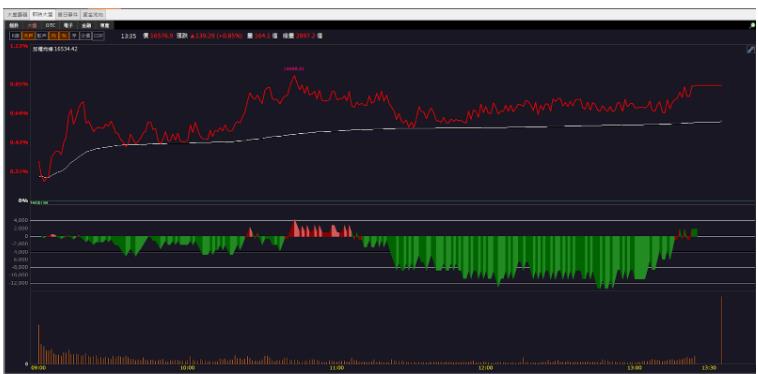Viewport: 758px width, 374px height.
Task: Select the orange-highlighted 大盤 sub-tab
Action: click(32, 25)
